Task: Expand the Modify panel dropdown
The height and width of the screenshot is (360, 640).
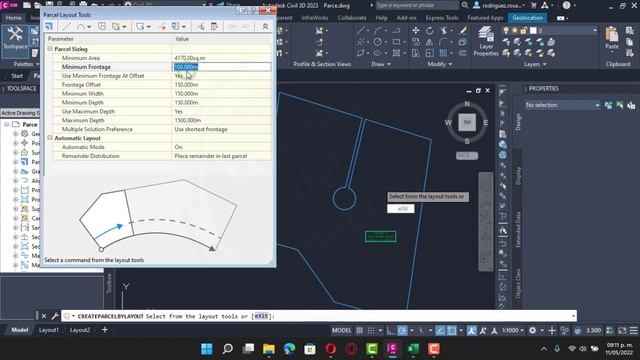Action: coord(440,64)
